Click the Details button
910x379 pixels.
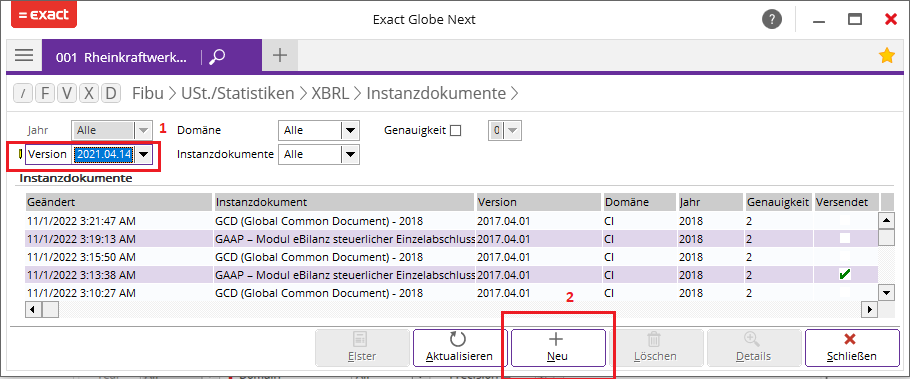pos(753,348)
